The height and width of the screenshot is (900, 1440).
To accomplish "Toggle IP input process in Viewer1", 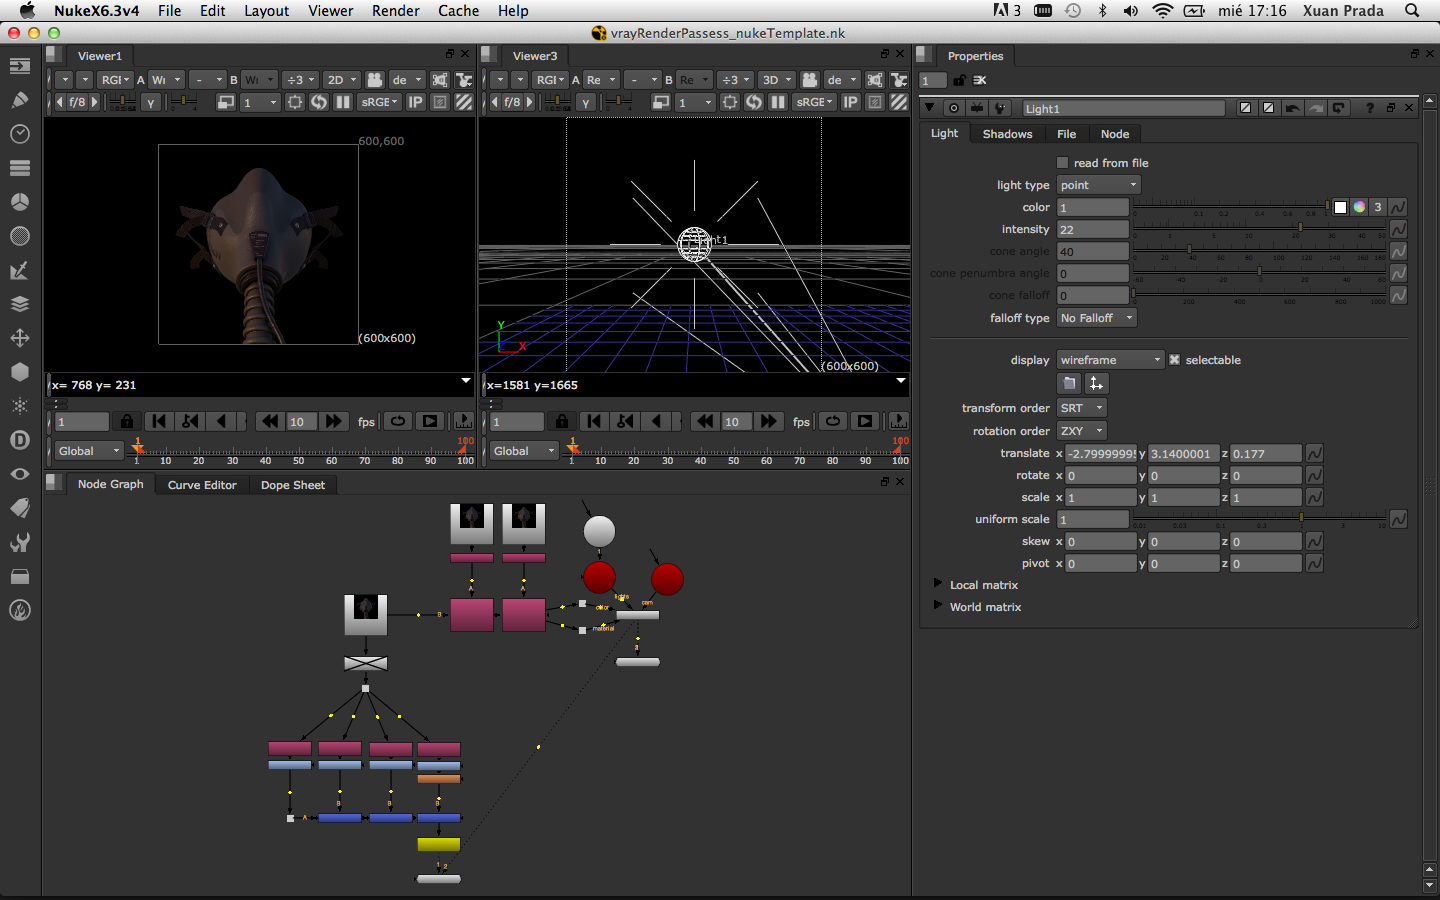I will coord(416,102).
